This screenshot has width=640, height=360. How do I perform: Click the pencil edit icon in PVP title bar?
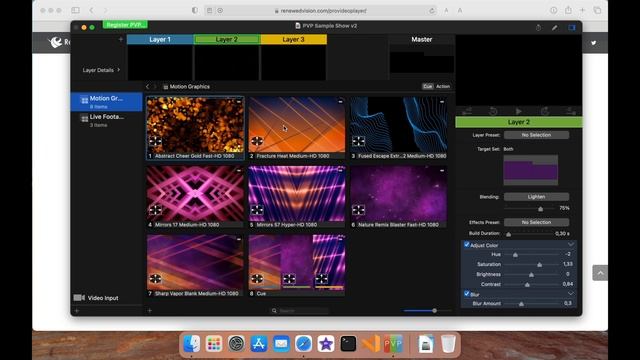[x=554, y=27]
